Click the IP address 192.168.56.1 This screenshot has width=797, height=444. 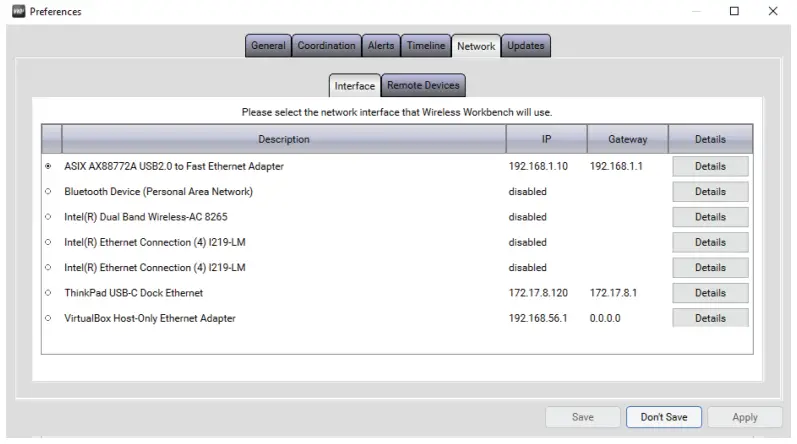click(x=538, y=318)
